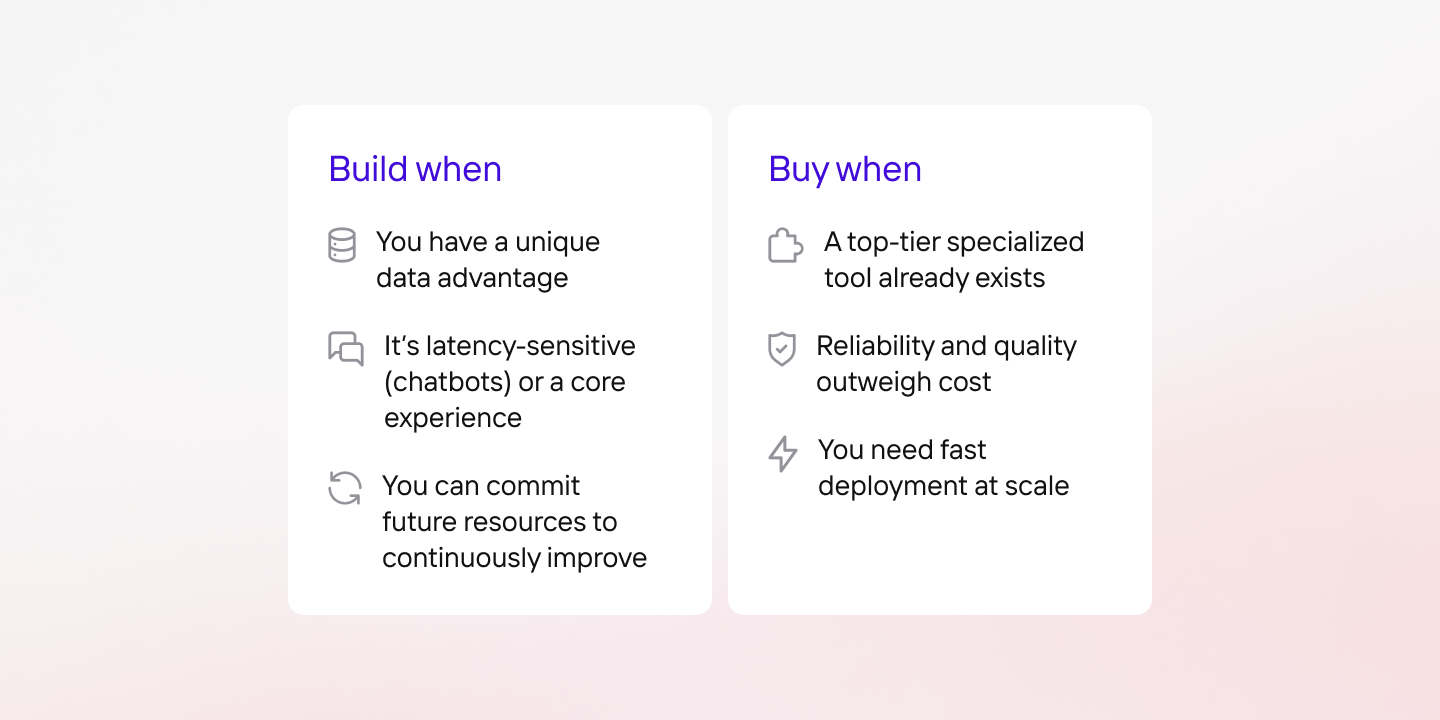Viewport: 1440px width, 720px height.
Task: Select the "Buy when" heading
Action: click(845, 169)
